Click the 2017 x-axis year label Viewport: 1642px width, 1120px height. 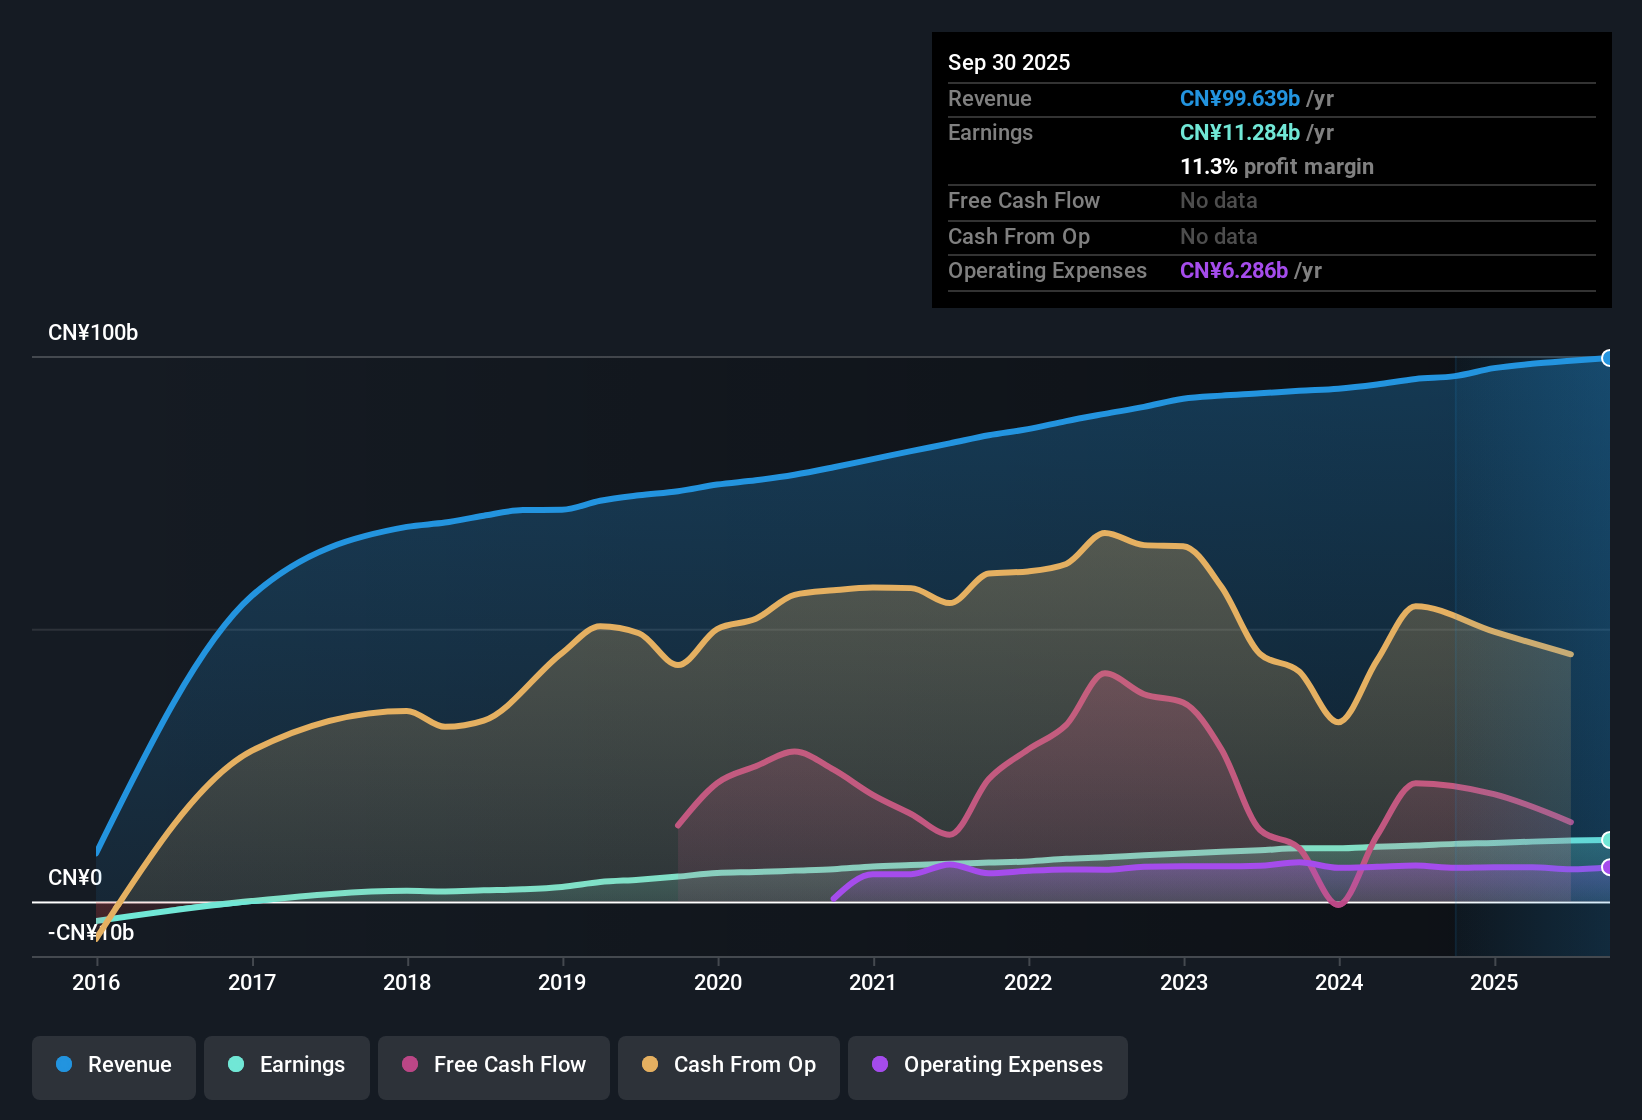point(252,982)
